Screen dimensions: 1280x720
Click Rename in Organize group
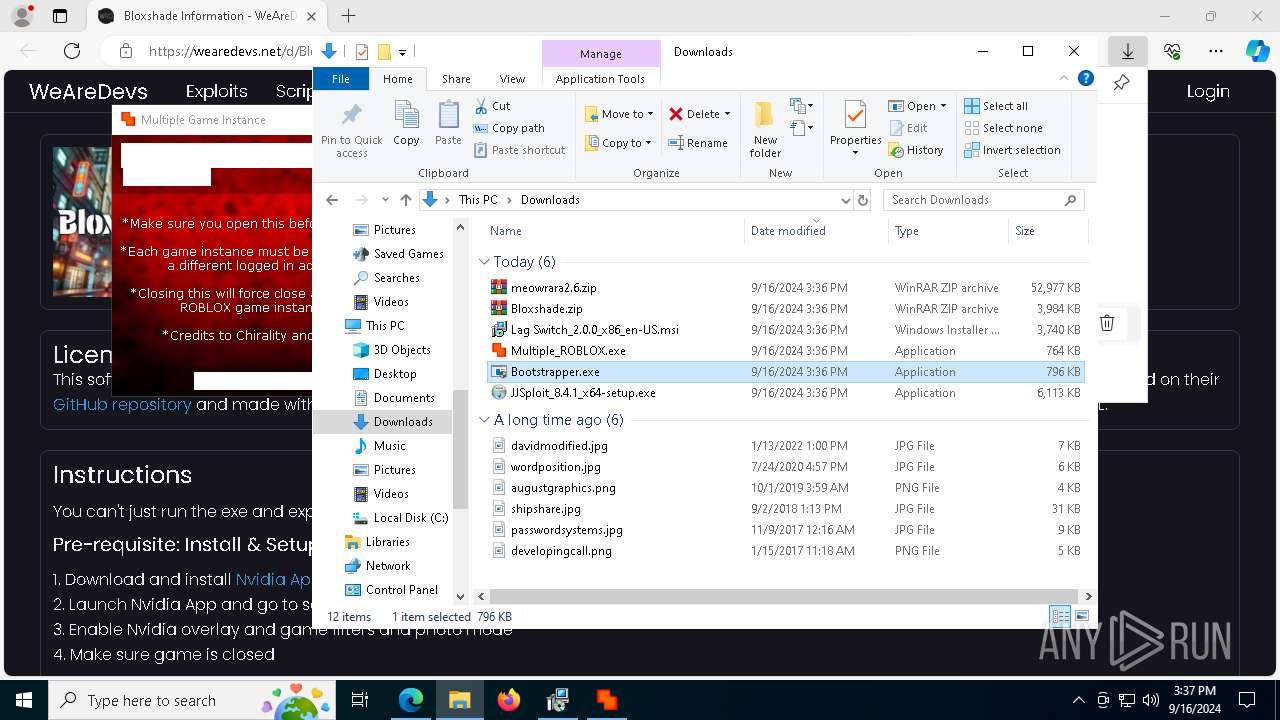click(698, 143)
